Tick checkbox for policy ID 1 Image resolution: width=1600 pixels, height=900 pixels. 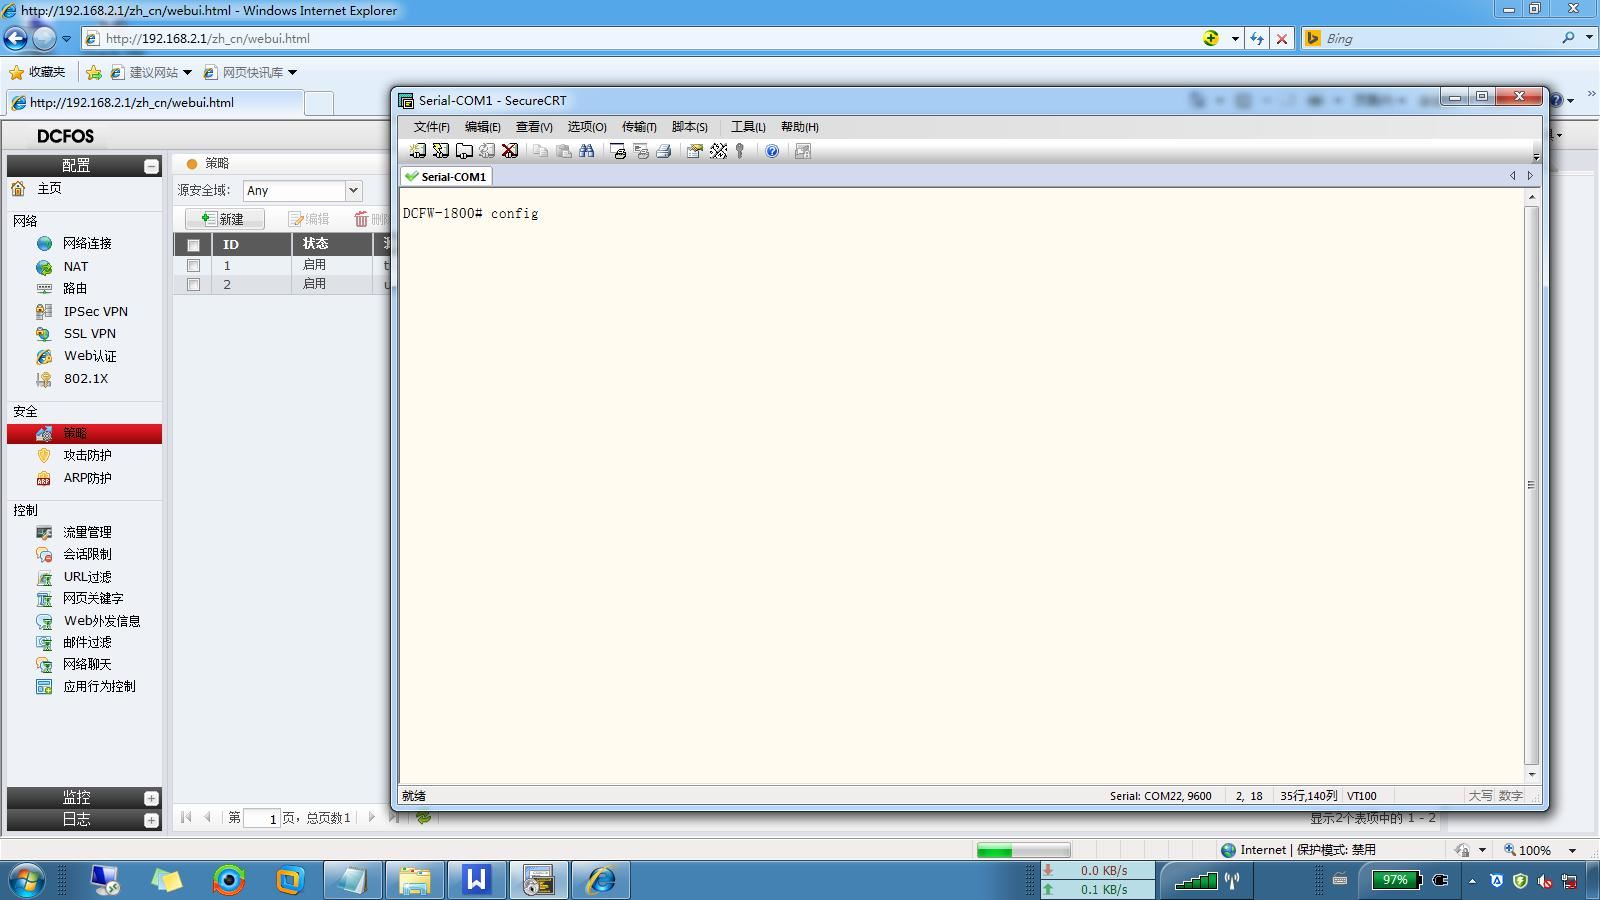(x=193, y=266)
